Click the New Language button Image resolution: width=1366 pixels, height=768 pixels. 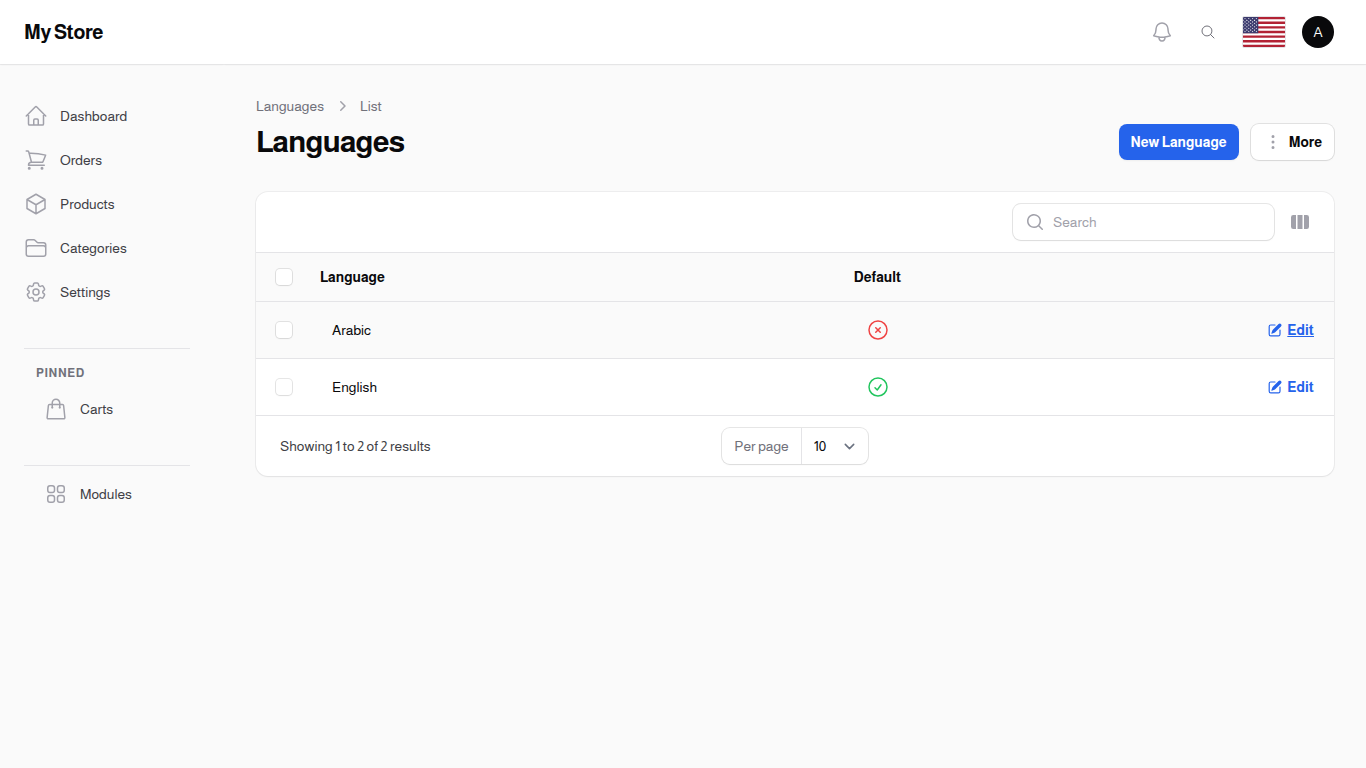point(1178,142)
